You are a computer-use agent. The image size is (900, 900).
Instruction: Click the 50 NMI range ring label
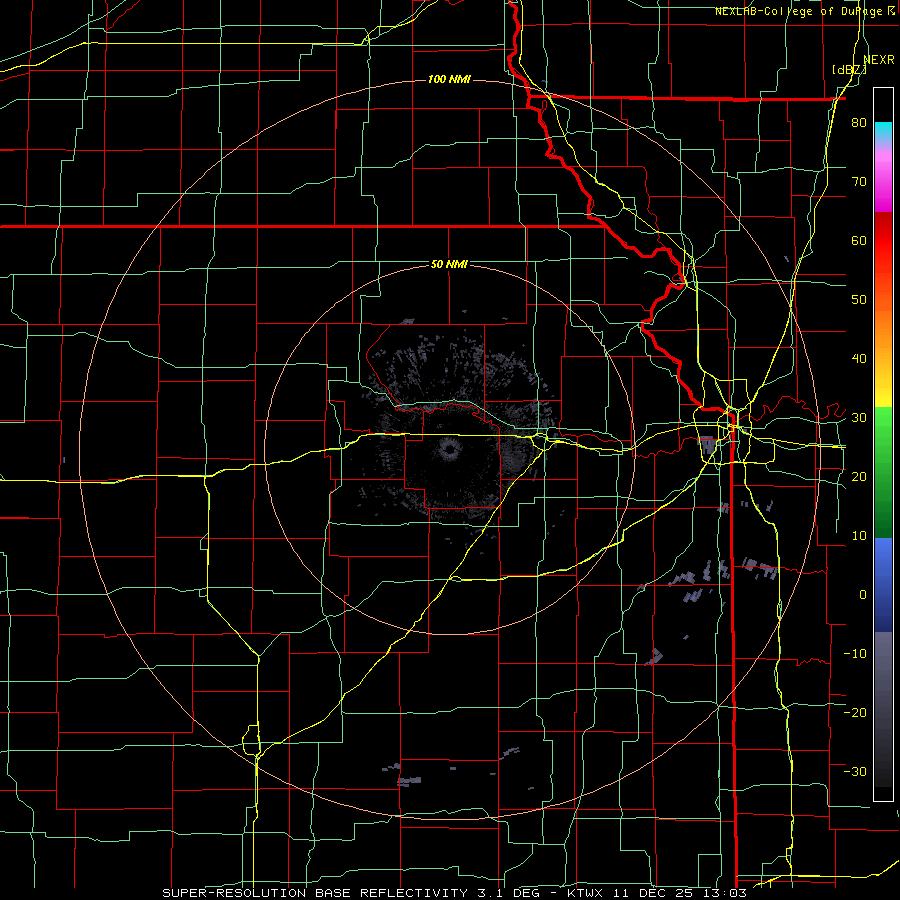(449, 265)
